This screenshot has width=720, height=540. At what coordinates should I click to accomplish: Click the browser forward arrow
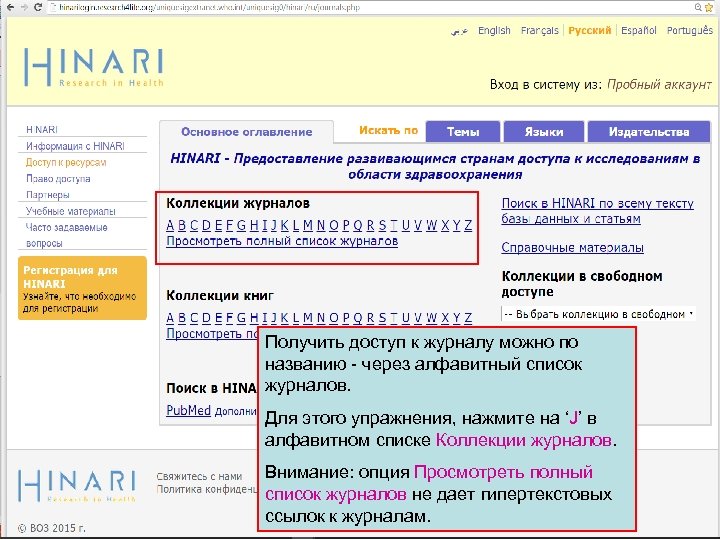tap(24, 7)
